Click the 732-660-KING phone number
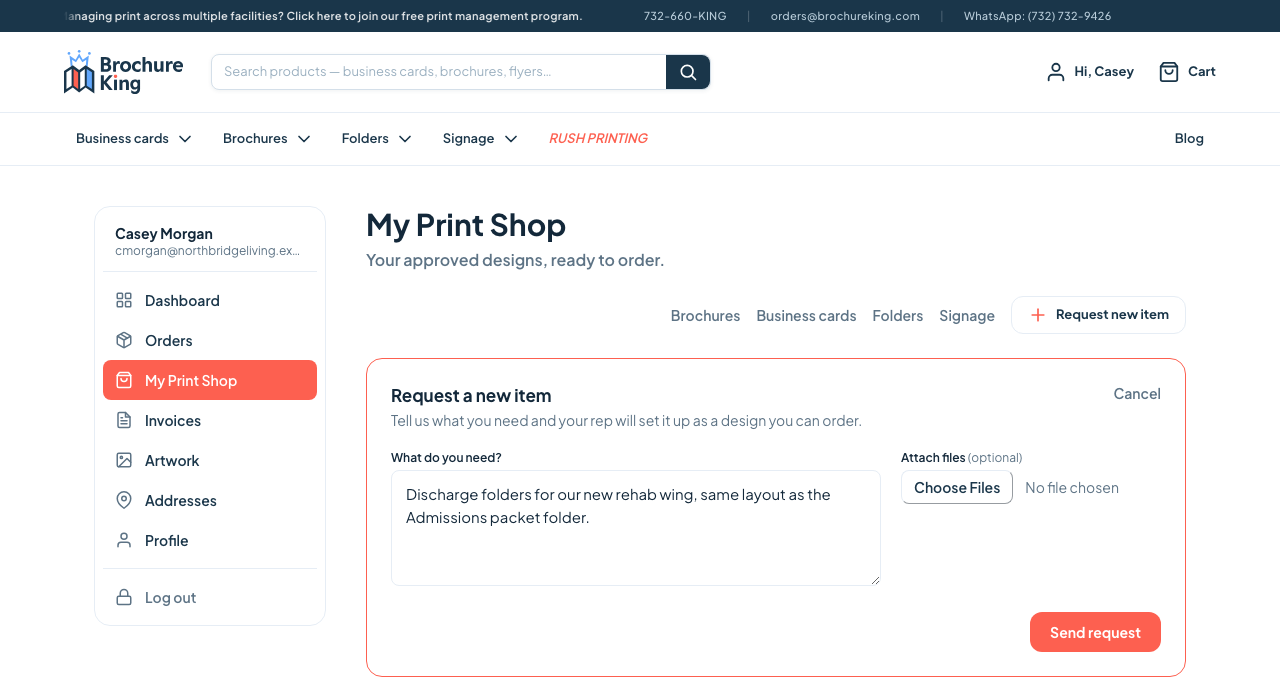 pyautogui.click(x=685, y=16)
